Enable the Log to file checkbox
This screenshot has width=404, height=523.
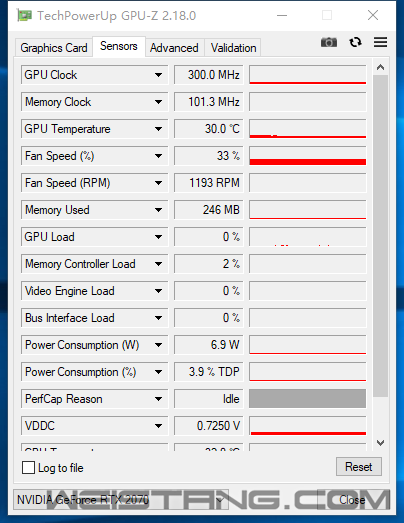click(28, 467)
